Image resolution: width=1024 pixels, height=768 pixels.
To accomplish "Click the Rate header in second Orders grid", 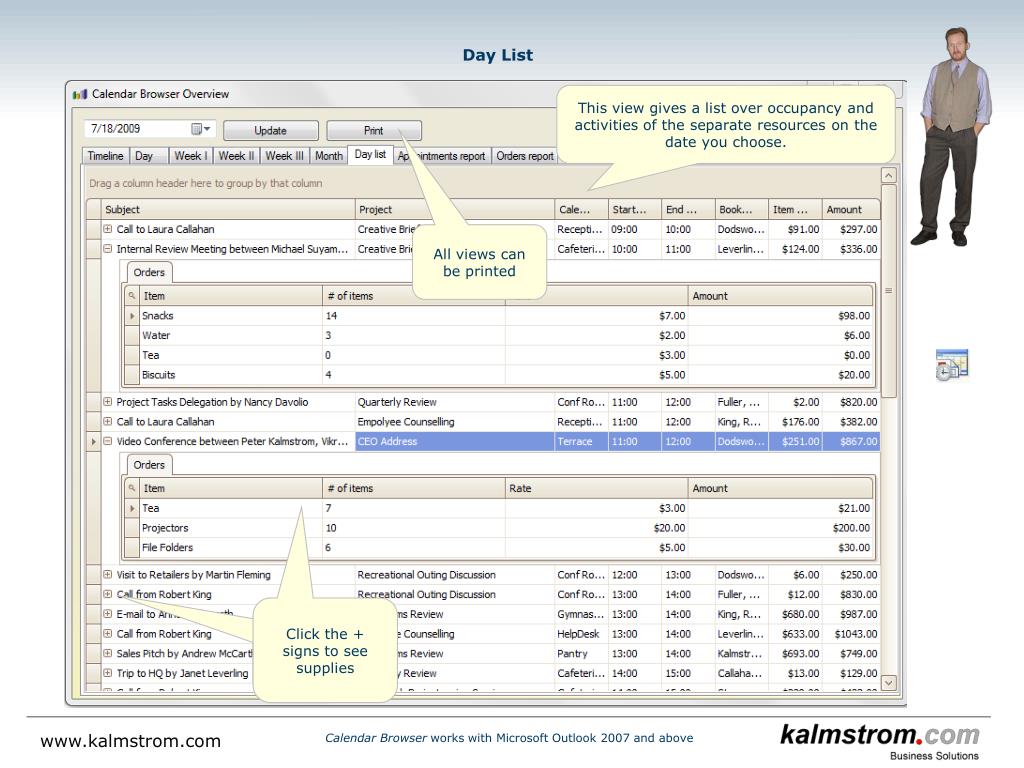I will click(x=596, y=488).
